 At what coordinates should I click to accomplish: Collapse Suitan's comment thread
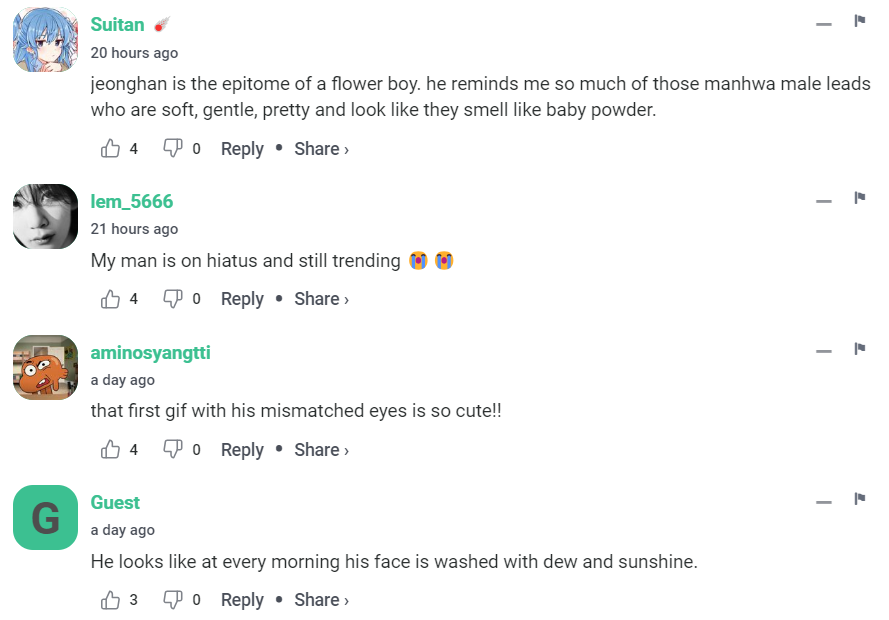pyautogui.click(x=824, y=24)
